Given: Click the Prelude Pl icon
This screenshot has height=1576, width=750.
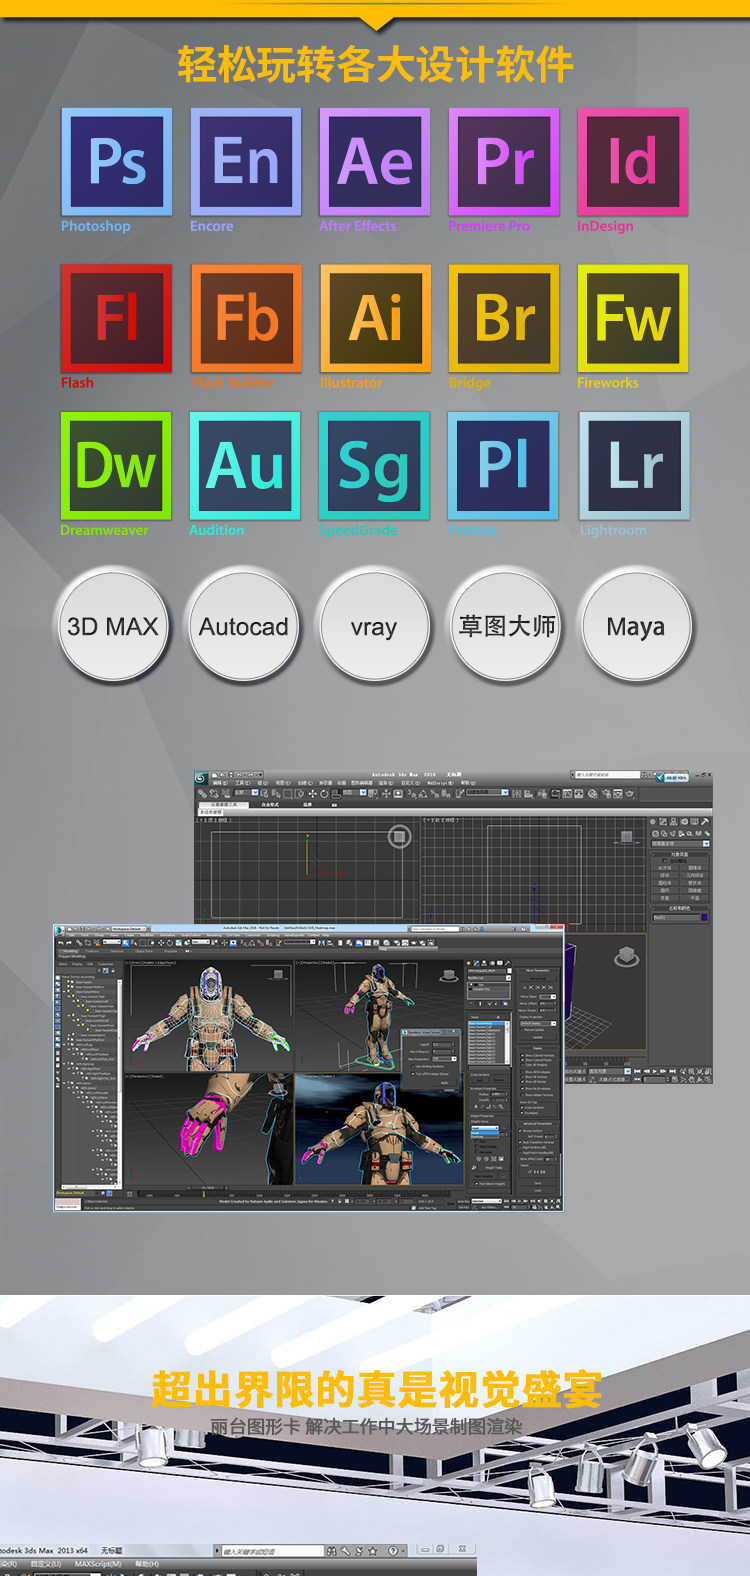Looking at the screenshot, I should [x=504, y=466].
